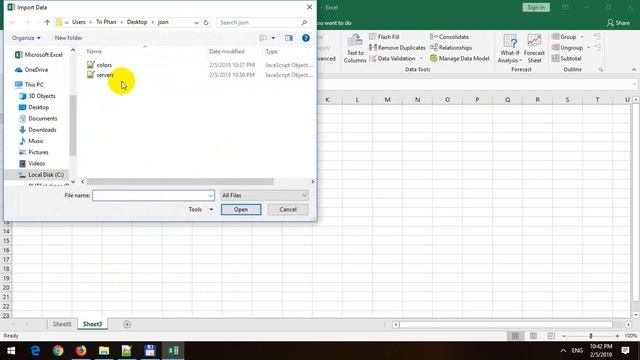Launch Edge browser from taskbar
This screenshot has width=640, height=360.
point(35,351)
